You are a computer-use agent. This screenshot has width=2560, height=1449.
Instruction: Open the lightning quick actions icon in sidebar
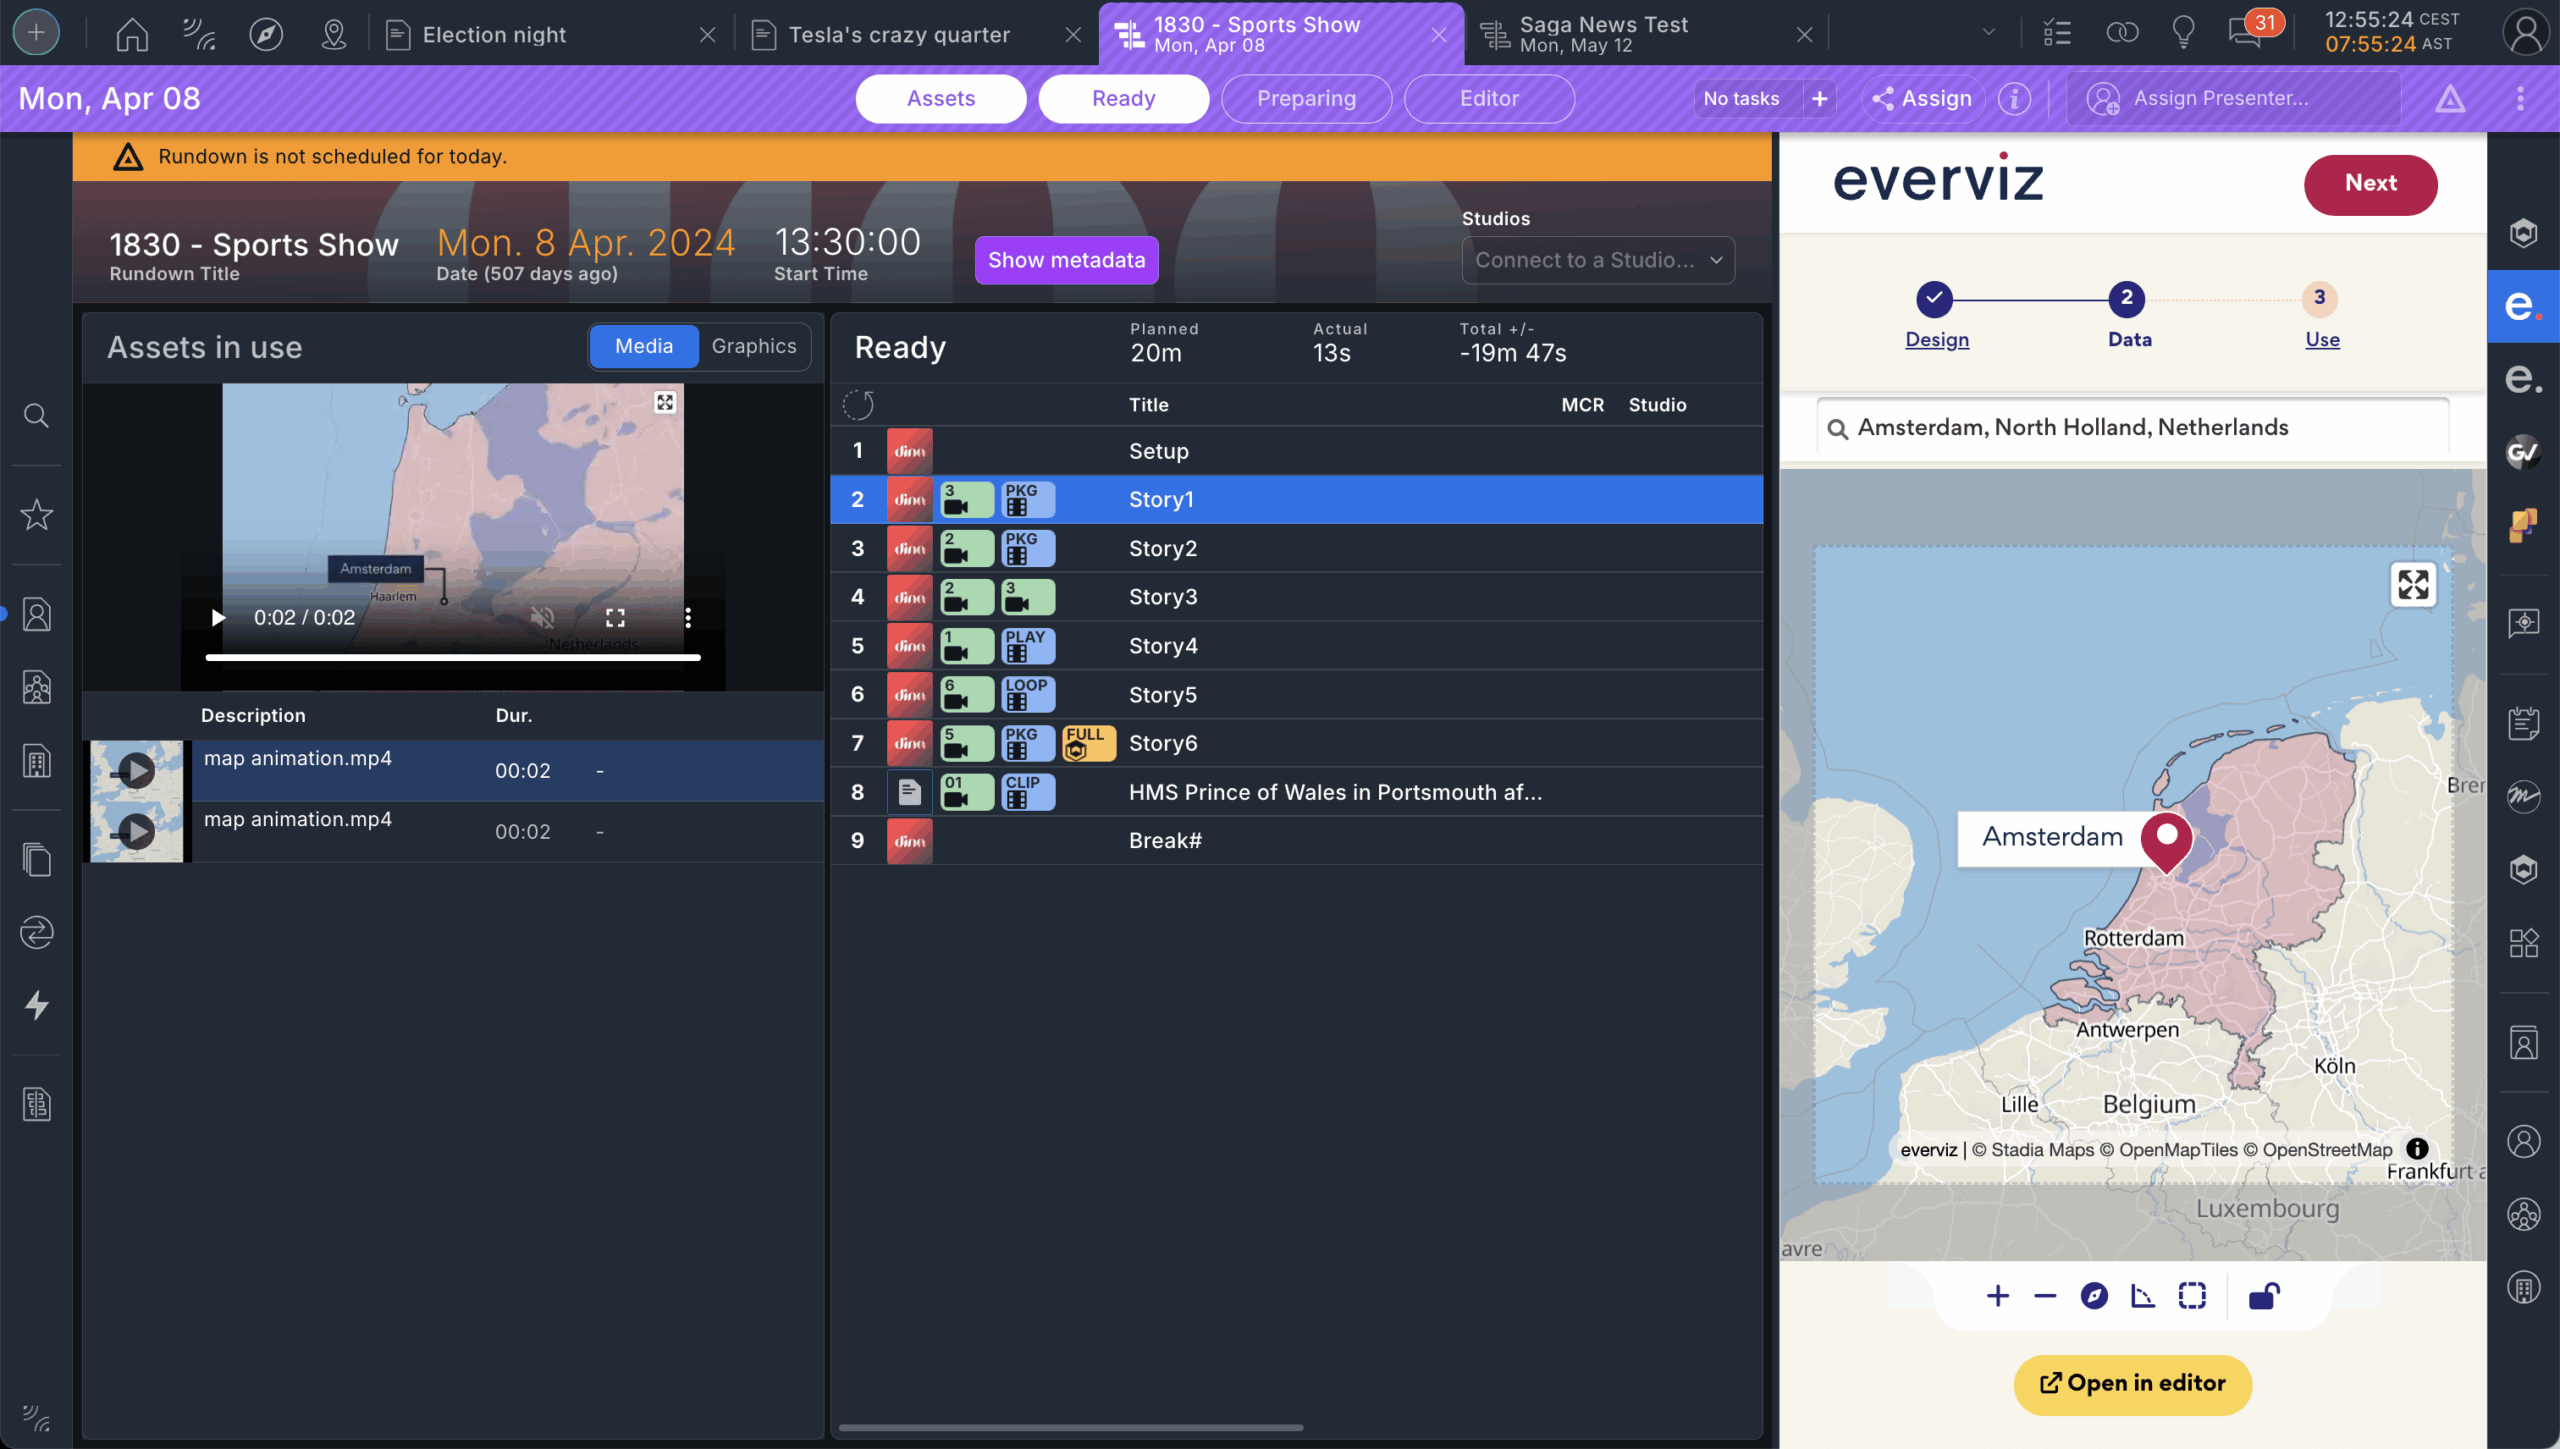(36, 1005)
